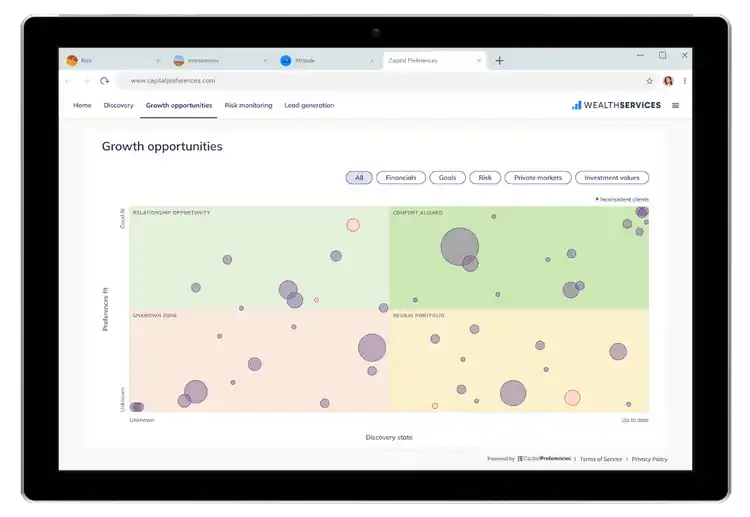This screenshot has height=517, width=750.
Task: Select the All filter pill
Action: tap(359, 178)
